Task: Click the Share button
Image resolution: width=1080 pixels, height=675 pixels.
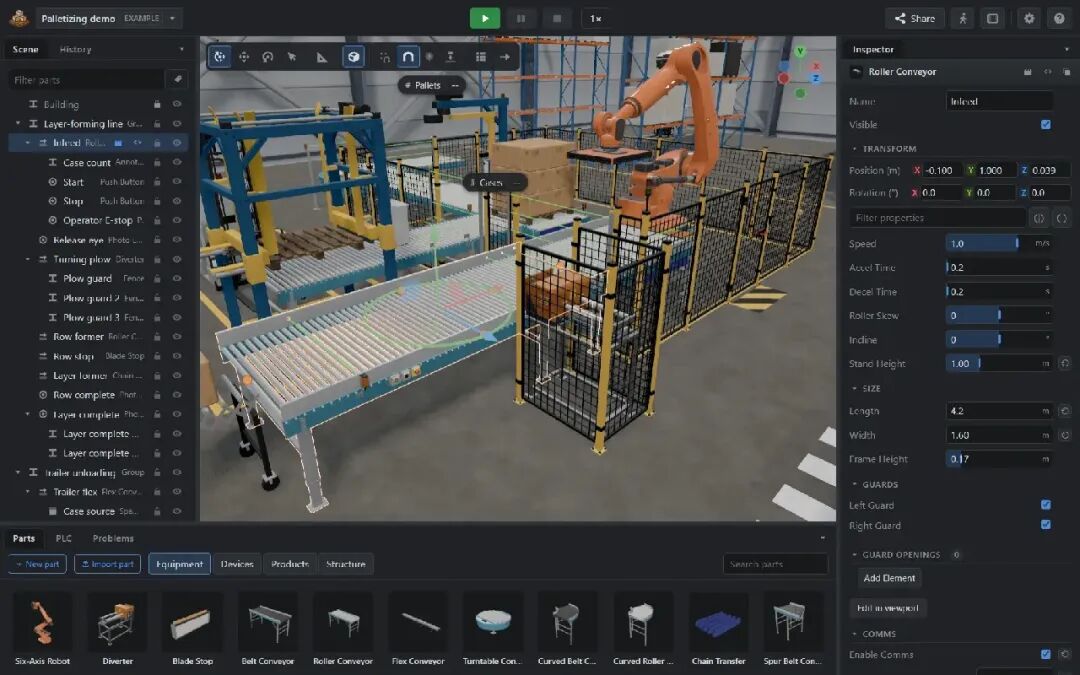Action: click(x=915, y=19)
